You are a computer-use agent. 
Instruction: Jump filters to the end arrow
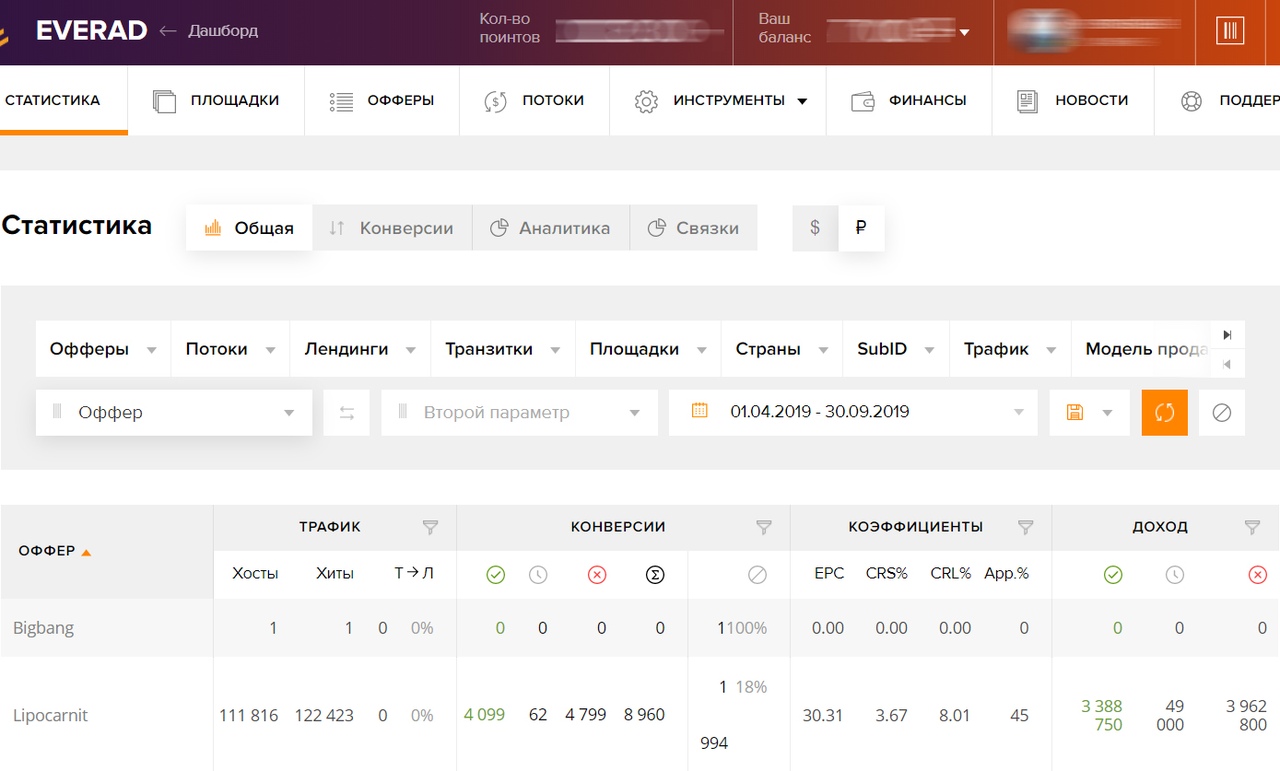coord(1227,335)
